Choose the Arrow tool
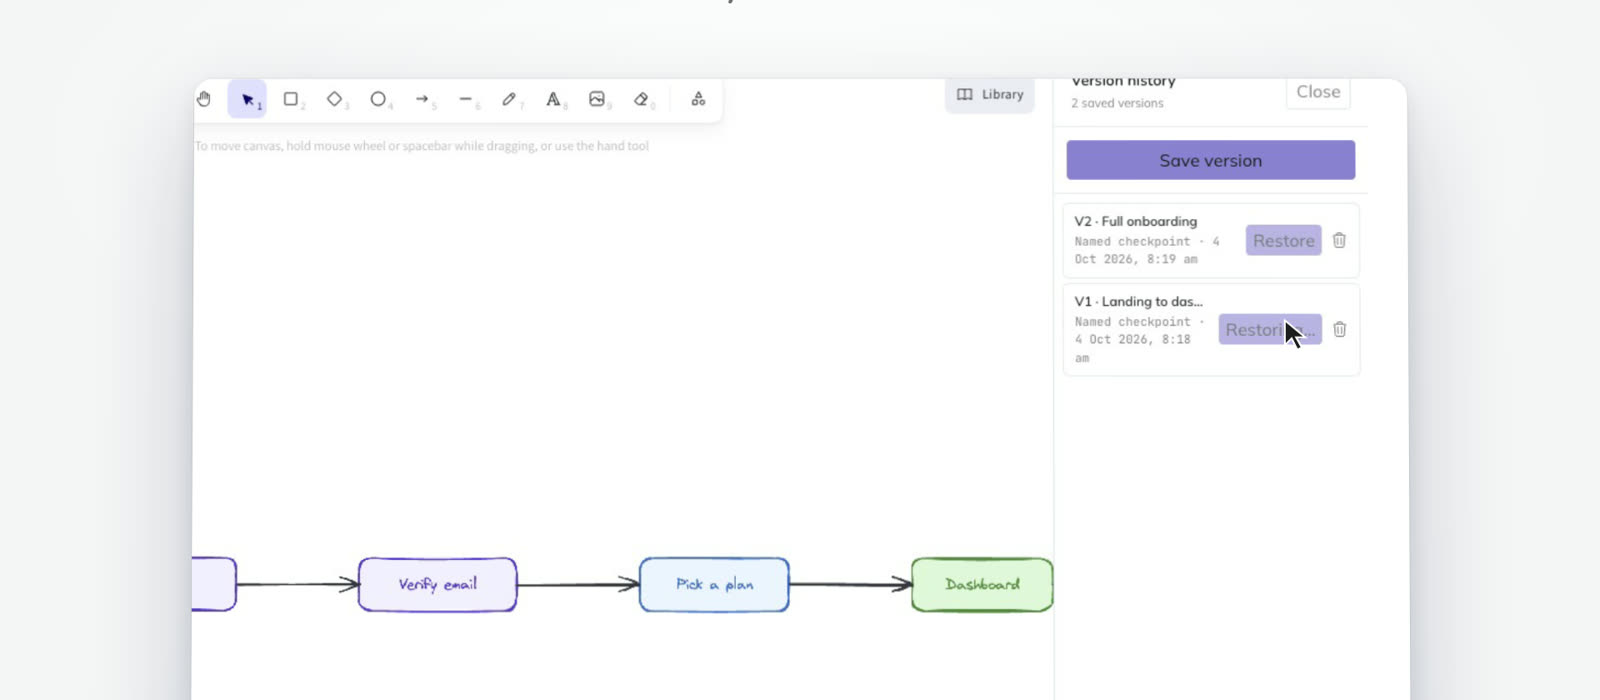Image resolution: width=1600 pixels, height=700 pixels. tap(422, 99)
